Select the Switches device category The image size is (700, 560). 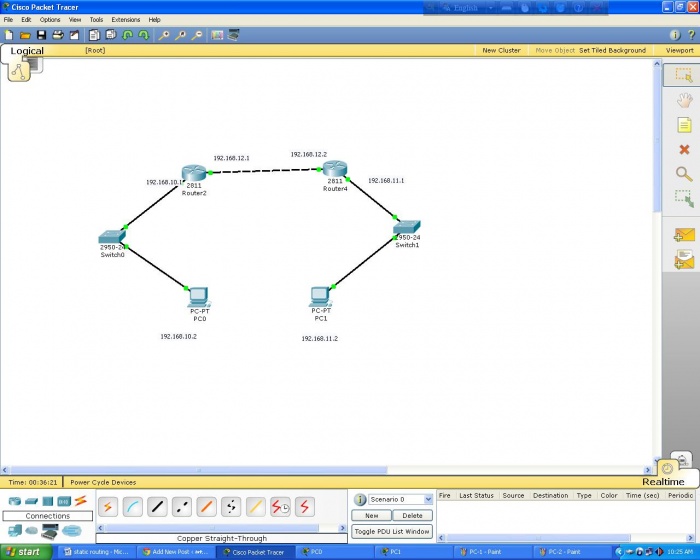(31, 501)
